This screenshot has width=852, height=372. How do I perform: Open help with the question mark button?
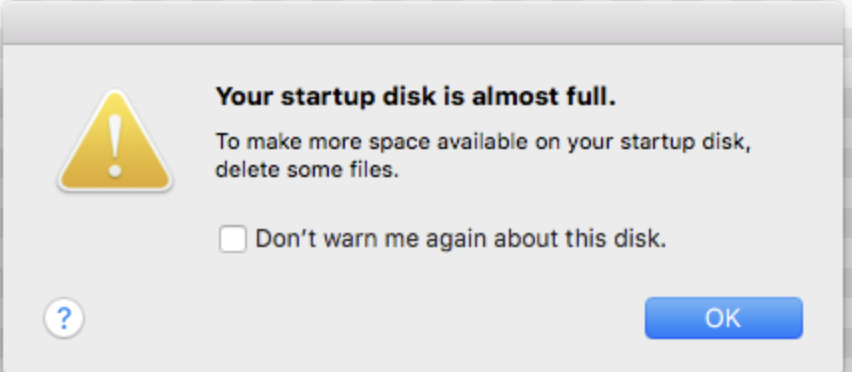[64, 318]
